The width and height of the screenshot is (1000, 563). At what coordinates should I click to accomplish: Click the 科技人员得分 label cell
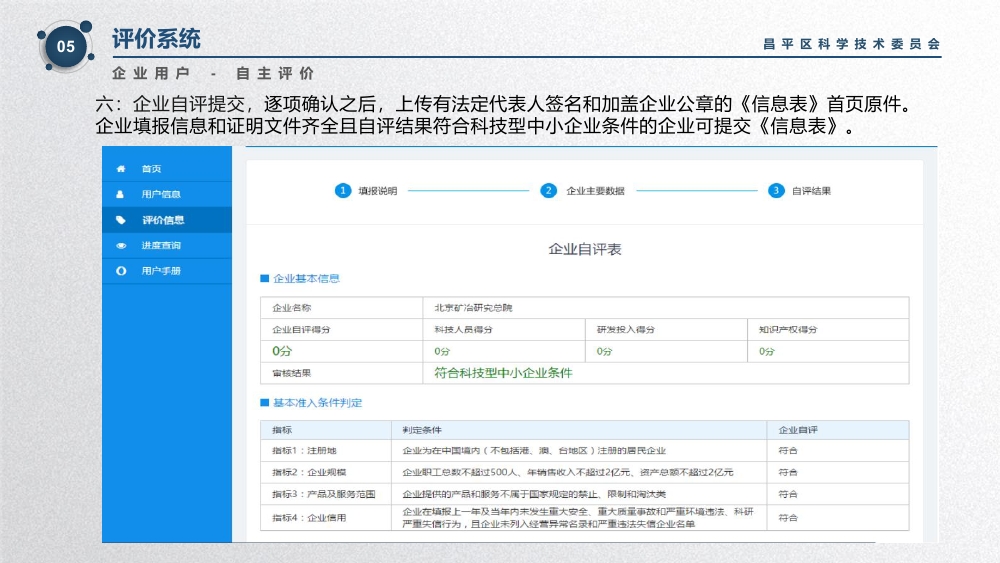click(504, 330)
